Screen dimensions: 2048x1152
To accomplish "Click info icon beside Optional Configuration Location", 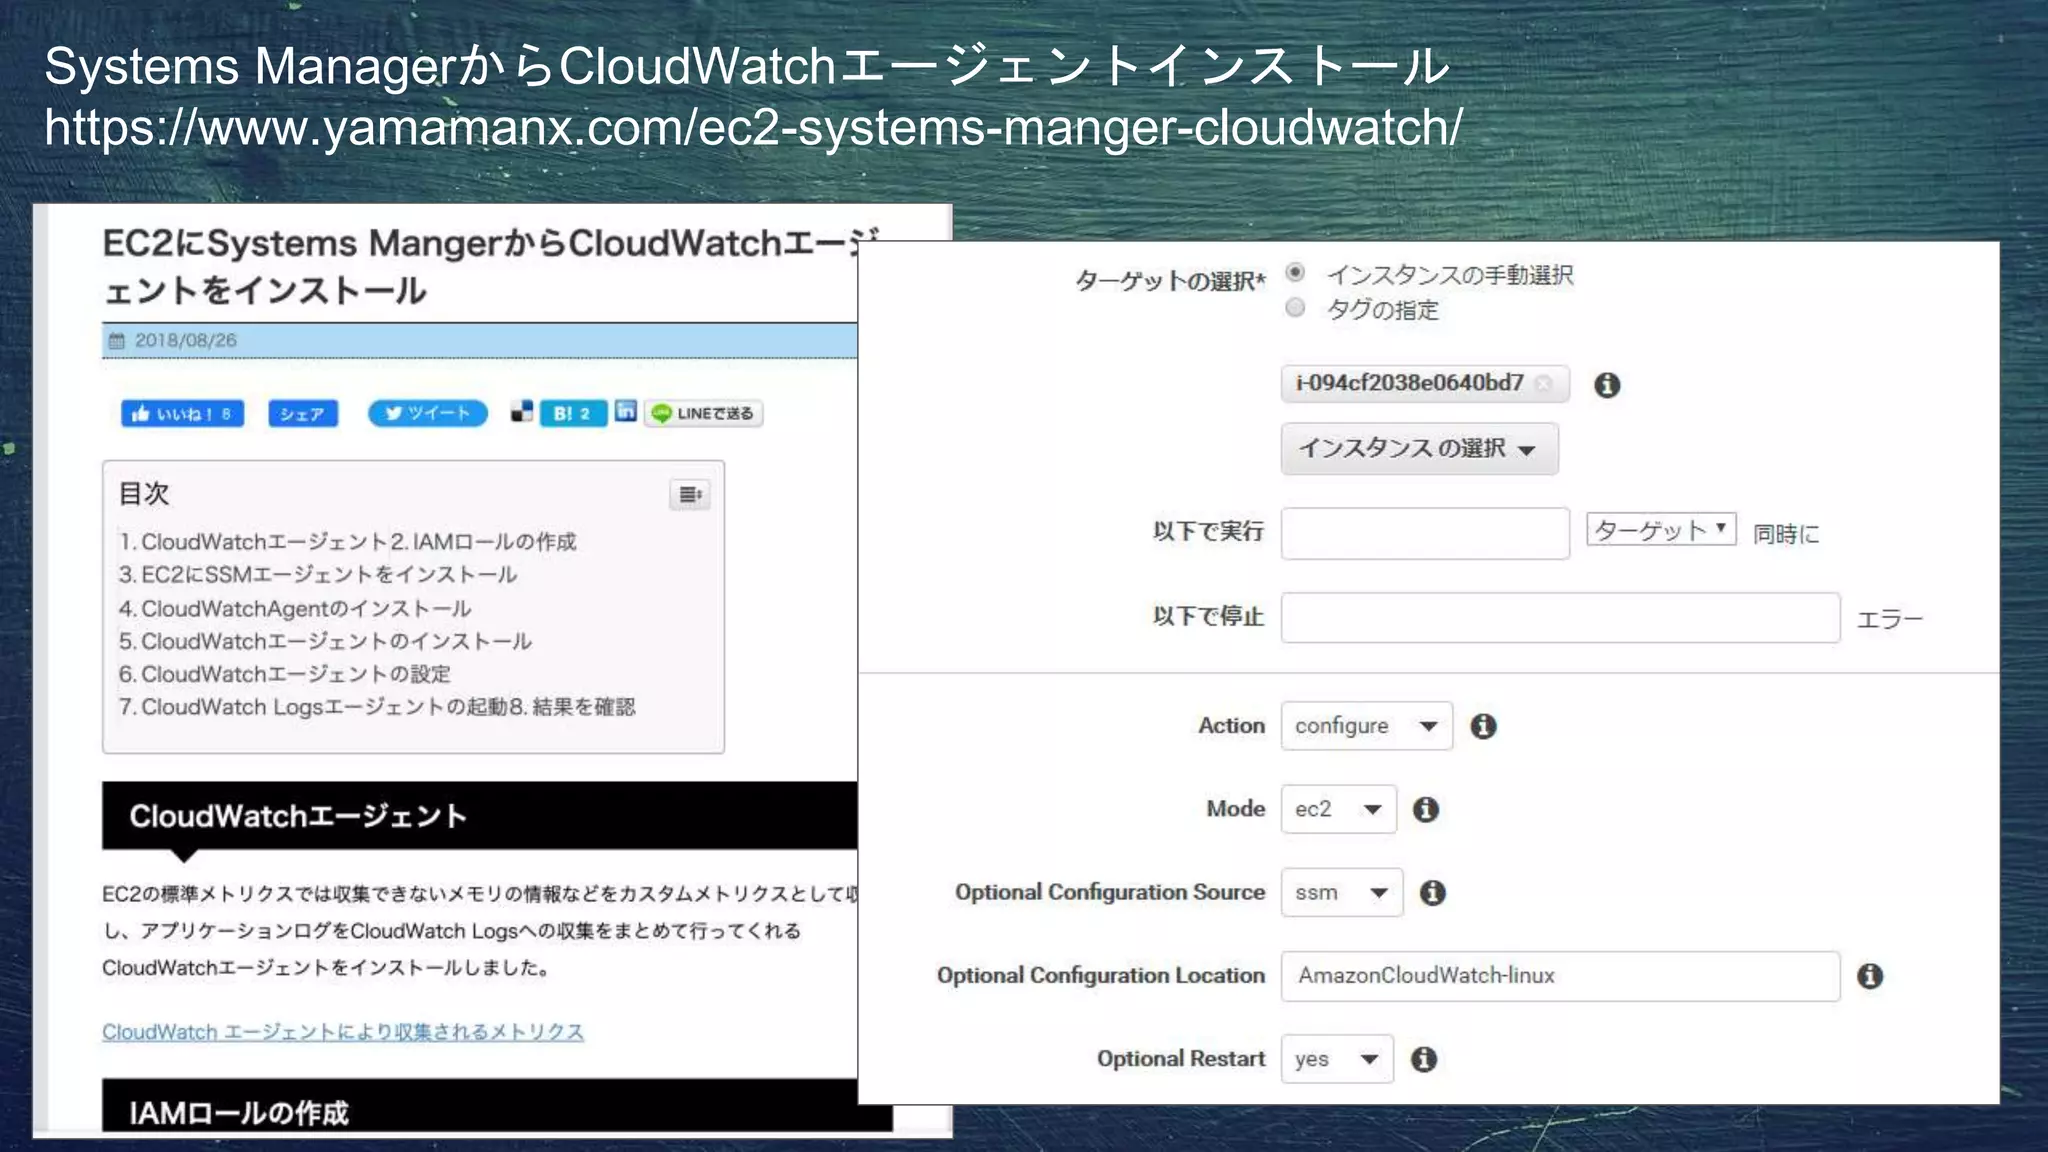I will [x=1870, y=976].
